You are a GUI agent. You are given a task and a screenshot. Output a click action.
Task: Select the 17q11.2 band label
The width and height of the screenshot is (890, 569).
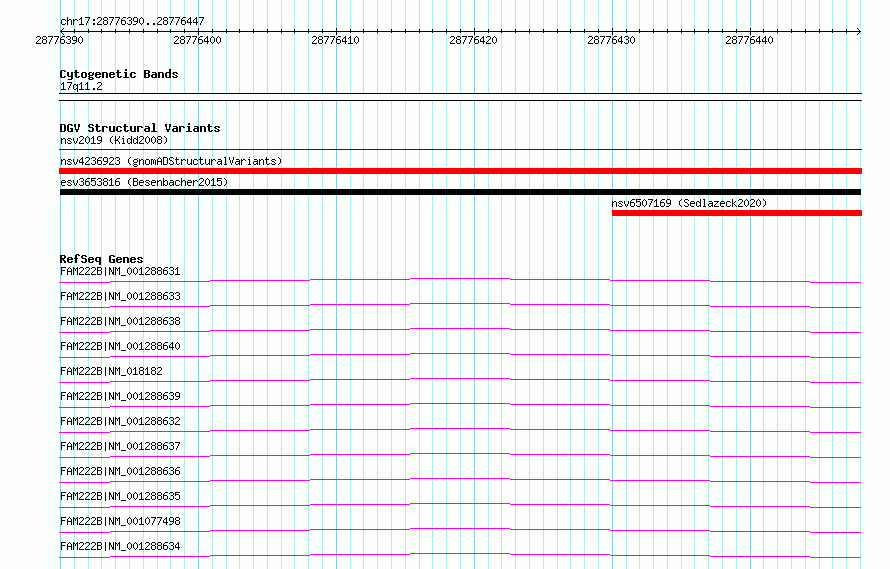pos(81,86)
